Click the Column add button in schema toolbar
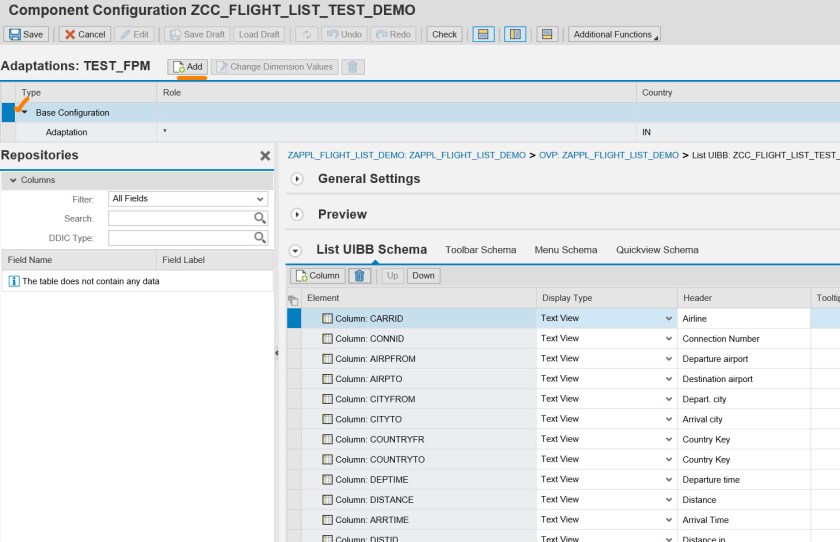The height and width of the screenshot is (542, 840). (317, 275)
